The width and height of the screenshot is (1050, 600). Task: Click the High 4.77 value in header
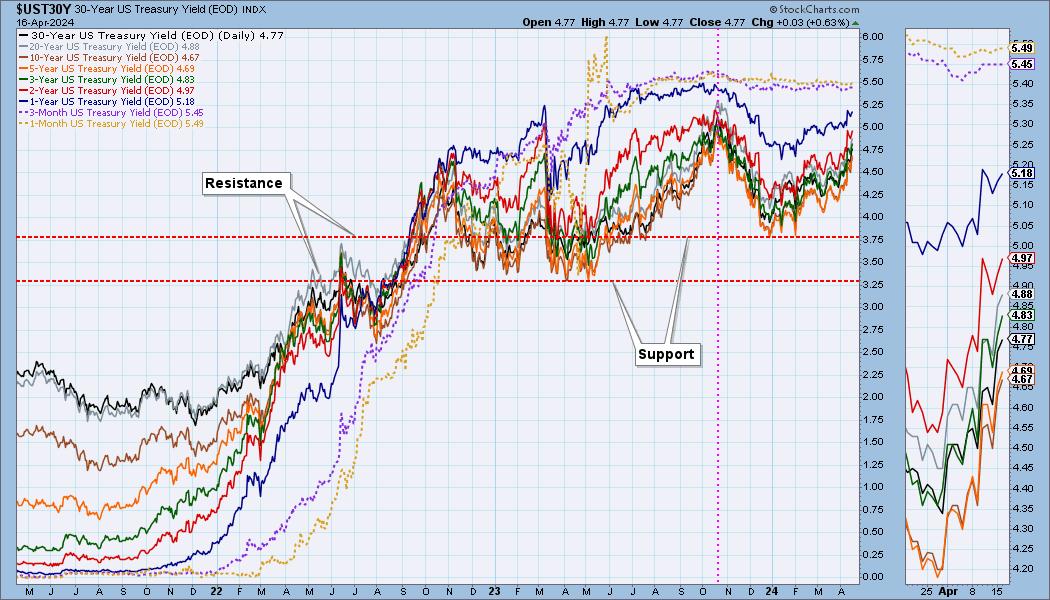point(605,22)
